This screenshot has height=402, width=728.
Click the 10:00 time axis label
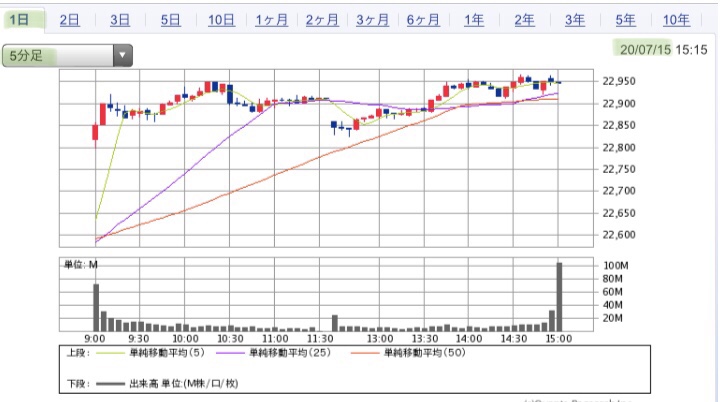click(185, 339)
